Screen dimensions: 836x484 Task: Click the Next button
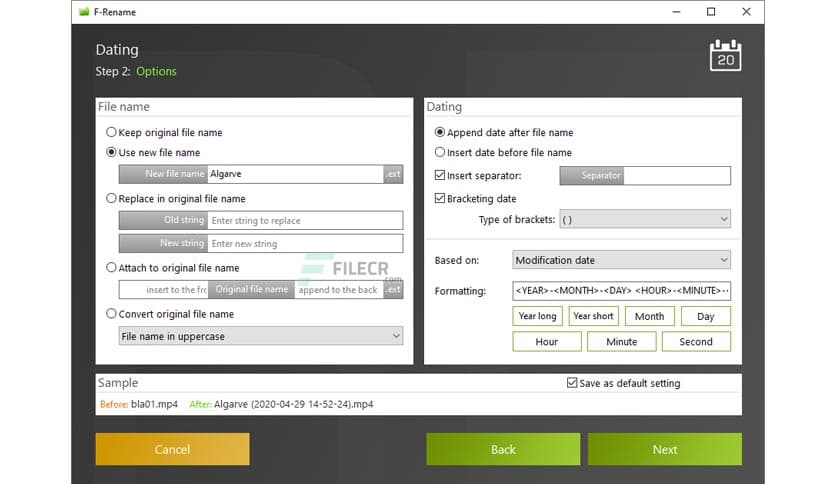pos(664,449)
